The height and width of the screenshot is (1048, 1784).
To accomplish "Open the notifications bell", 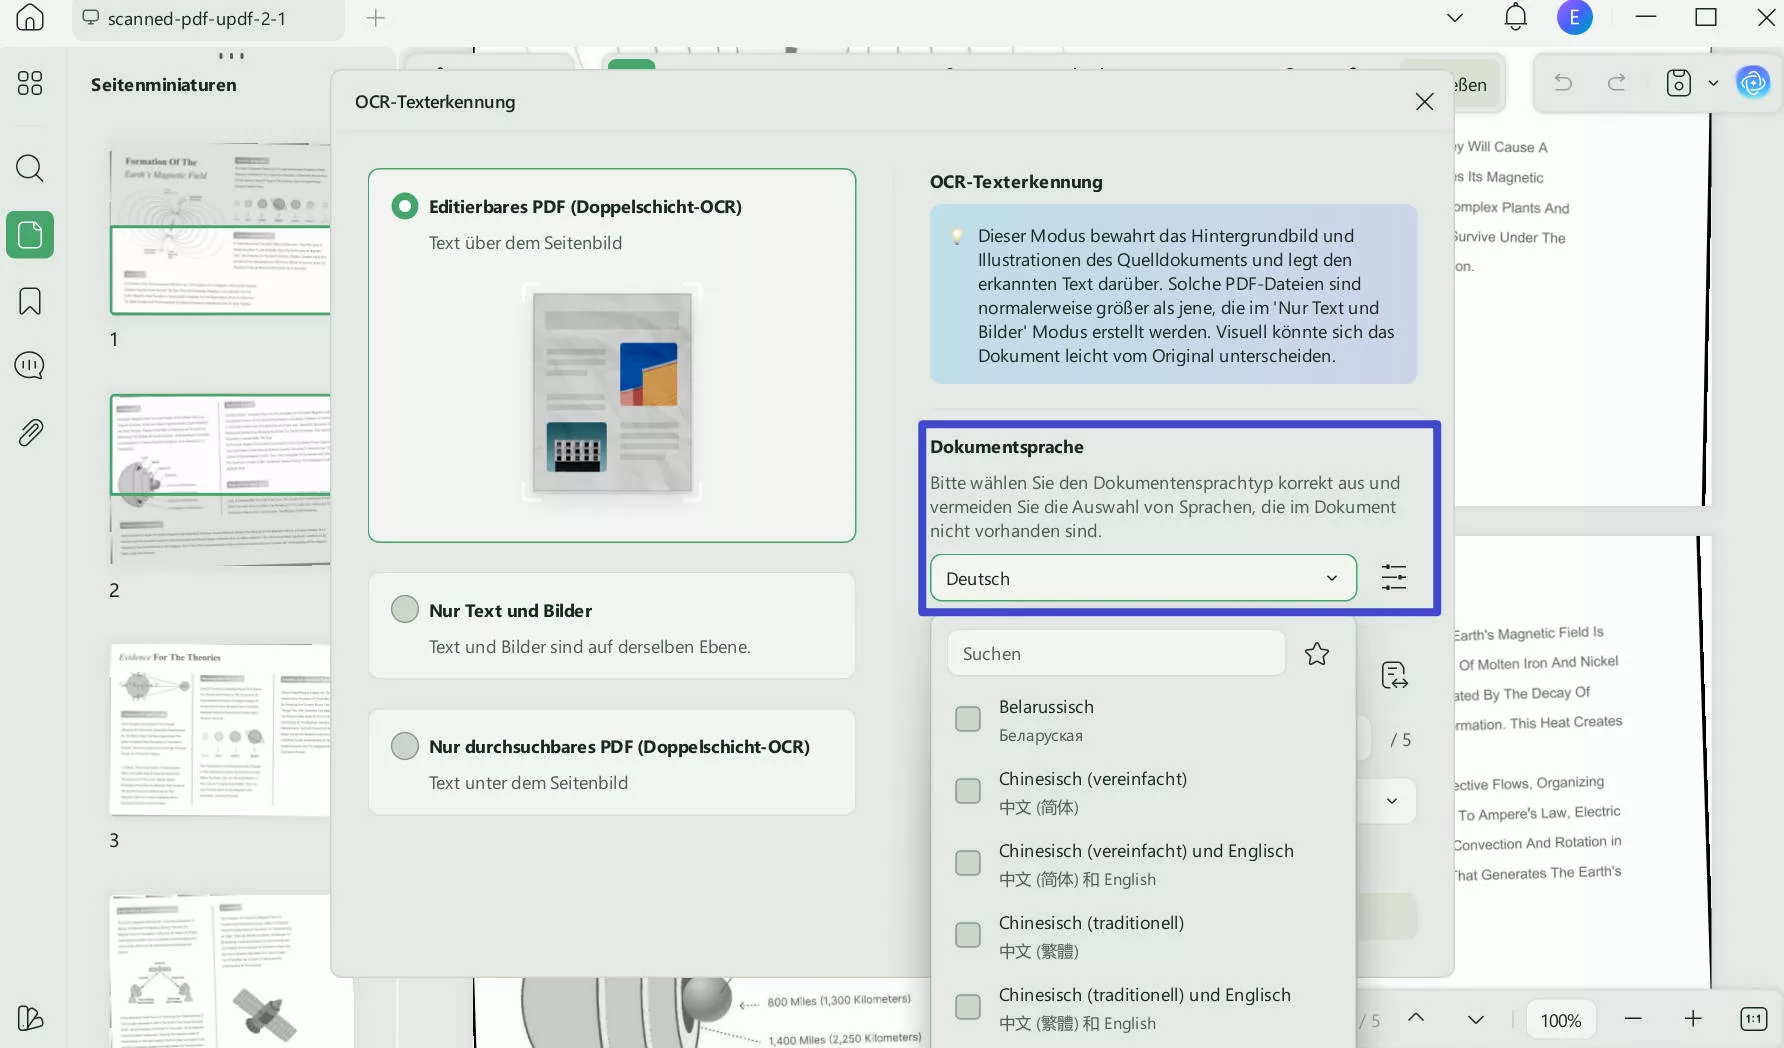I will pos(1516,17).
